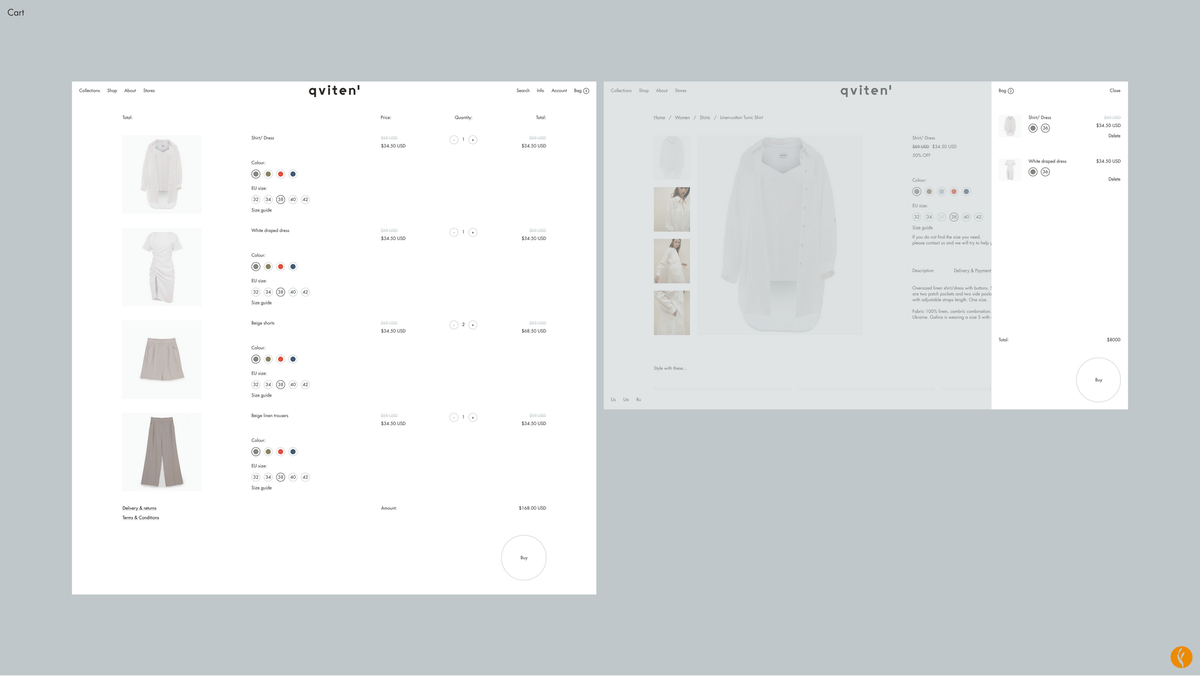Screen dimensions: 1200x676
Task: Select the top shirt gallery thumbnail on product page
Action: (672, 158)
